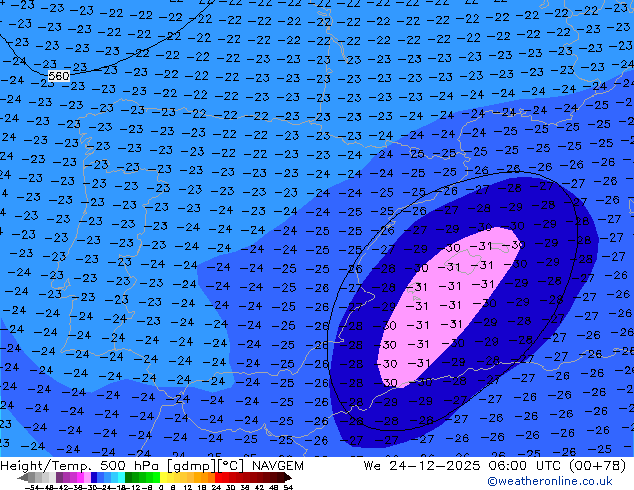Image resolution: width=634 pixels, height=490 pixels.
Task: Select the NAVGEM model name text
Action: [278, 466]
